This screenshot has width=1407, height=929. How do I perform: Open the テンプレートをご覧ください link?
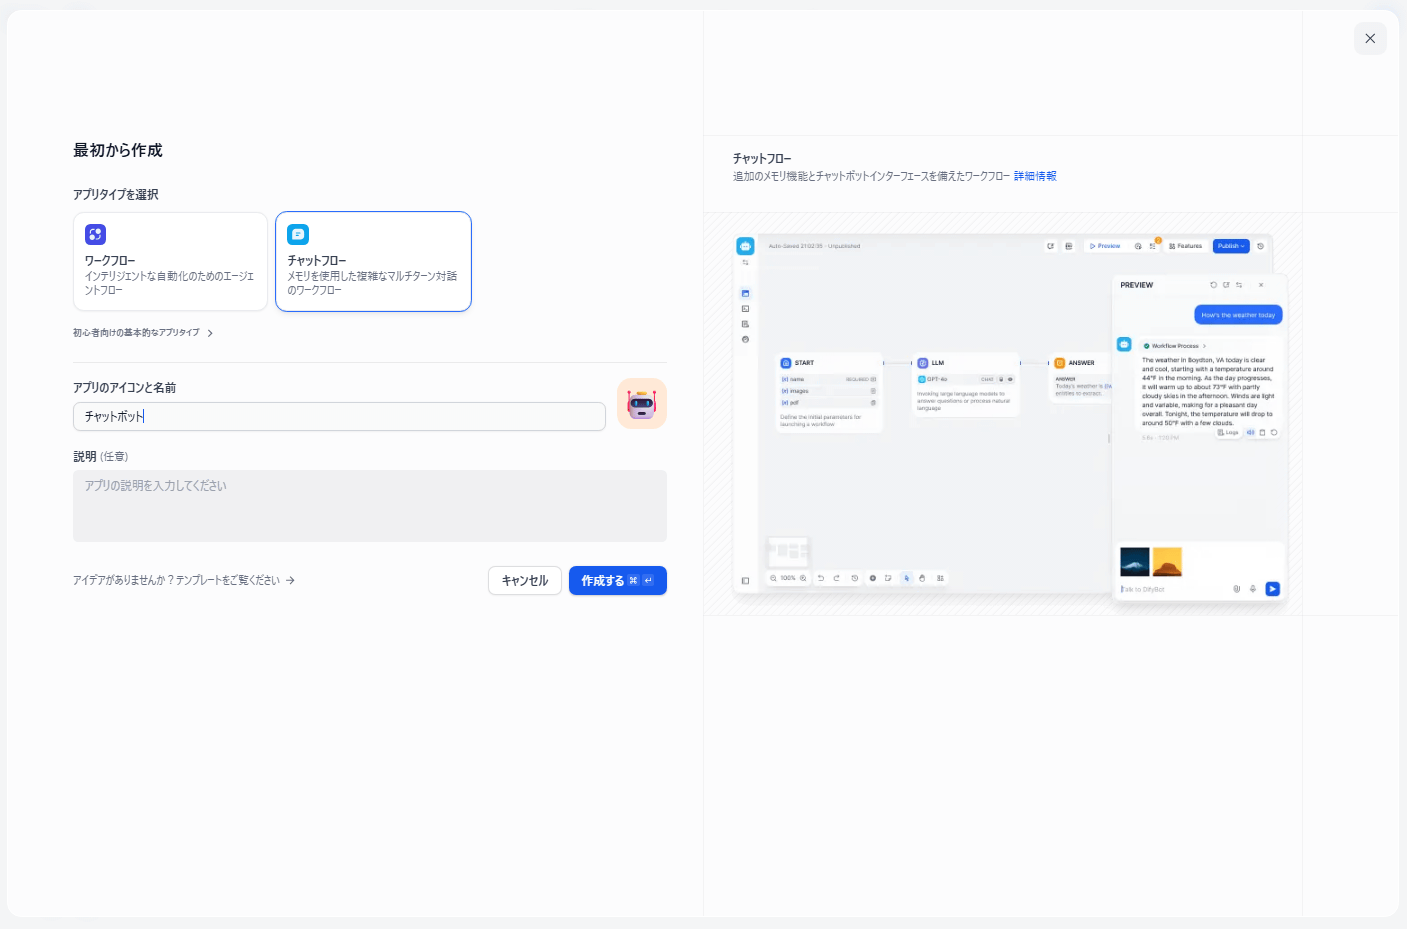coord(184,580)
